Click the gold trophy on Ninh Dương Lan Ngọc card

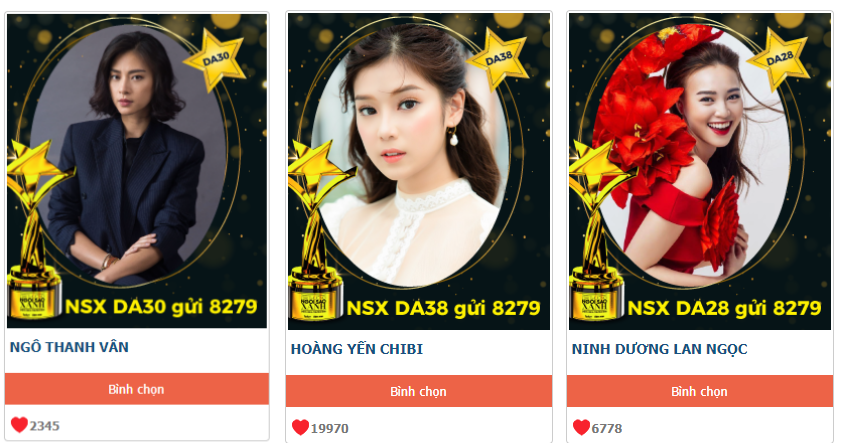(x=598, y=230)
